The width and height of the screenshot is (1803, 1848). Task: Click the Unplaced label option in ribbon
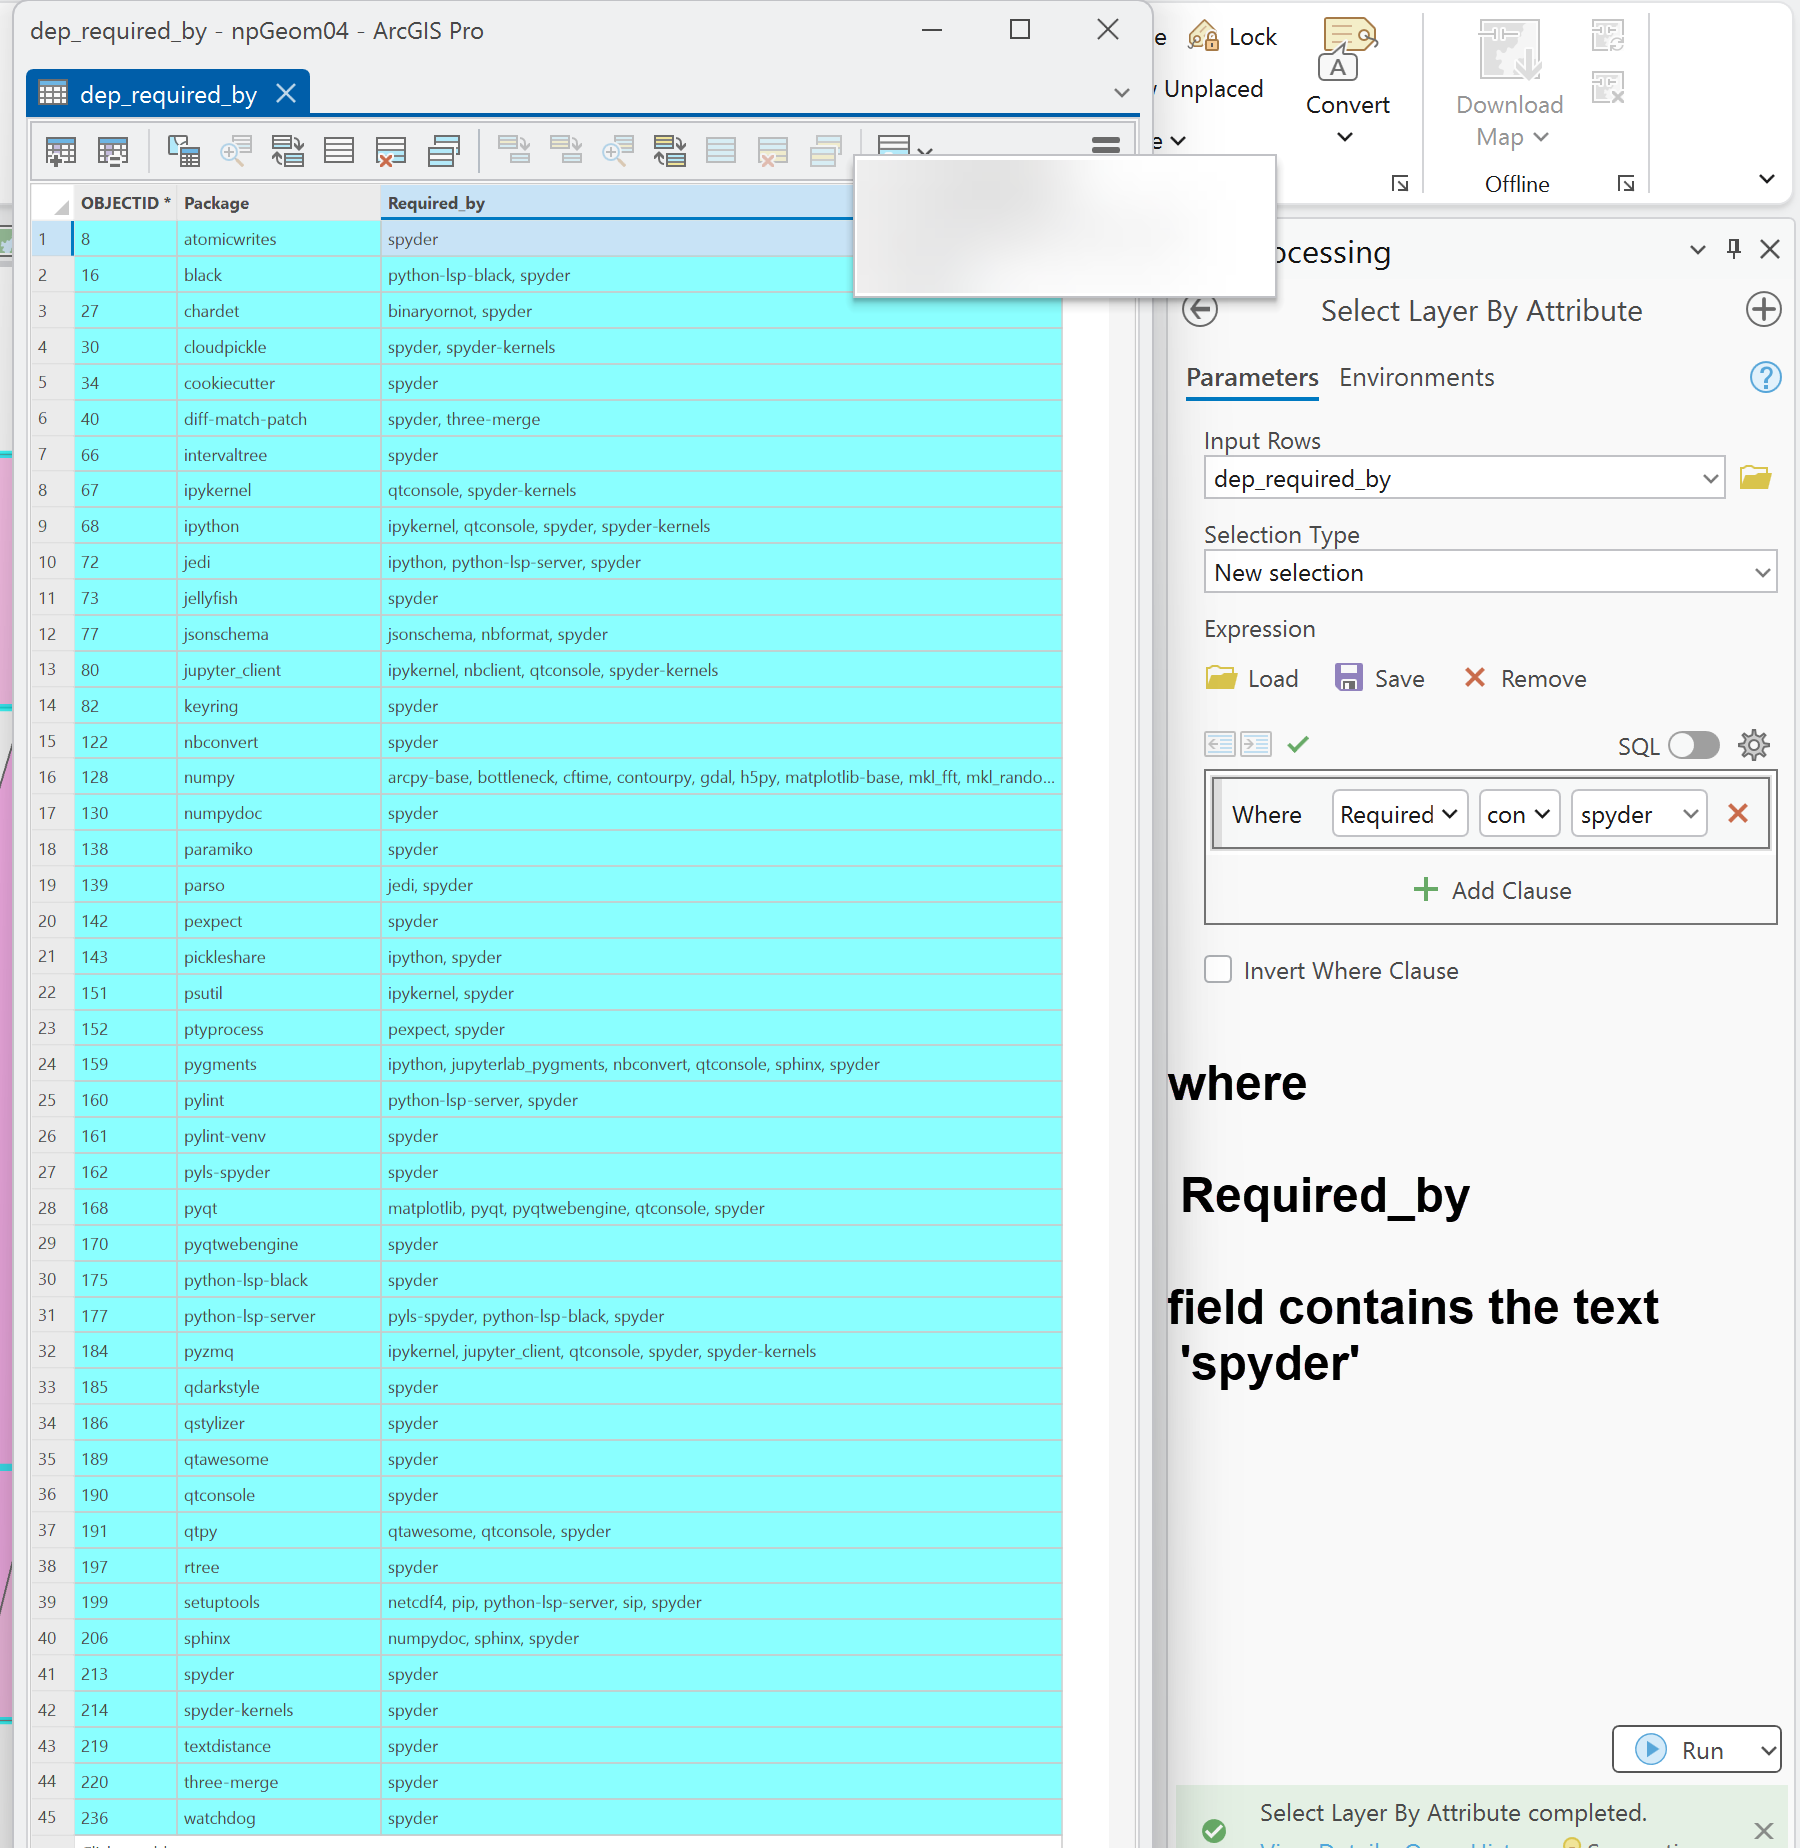tap(1213, 89)
